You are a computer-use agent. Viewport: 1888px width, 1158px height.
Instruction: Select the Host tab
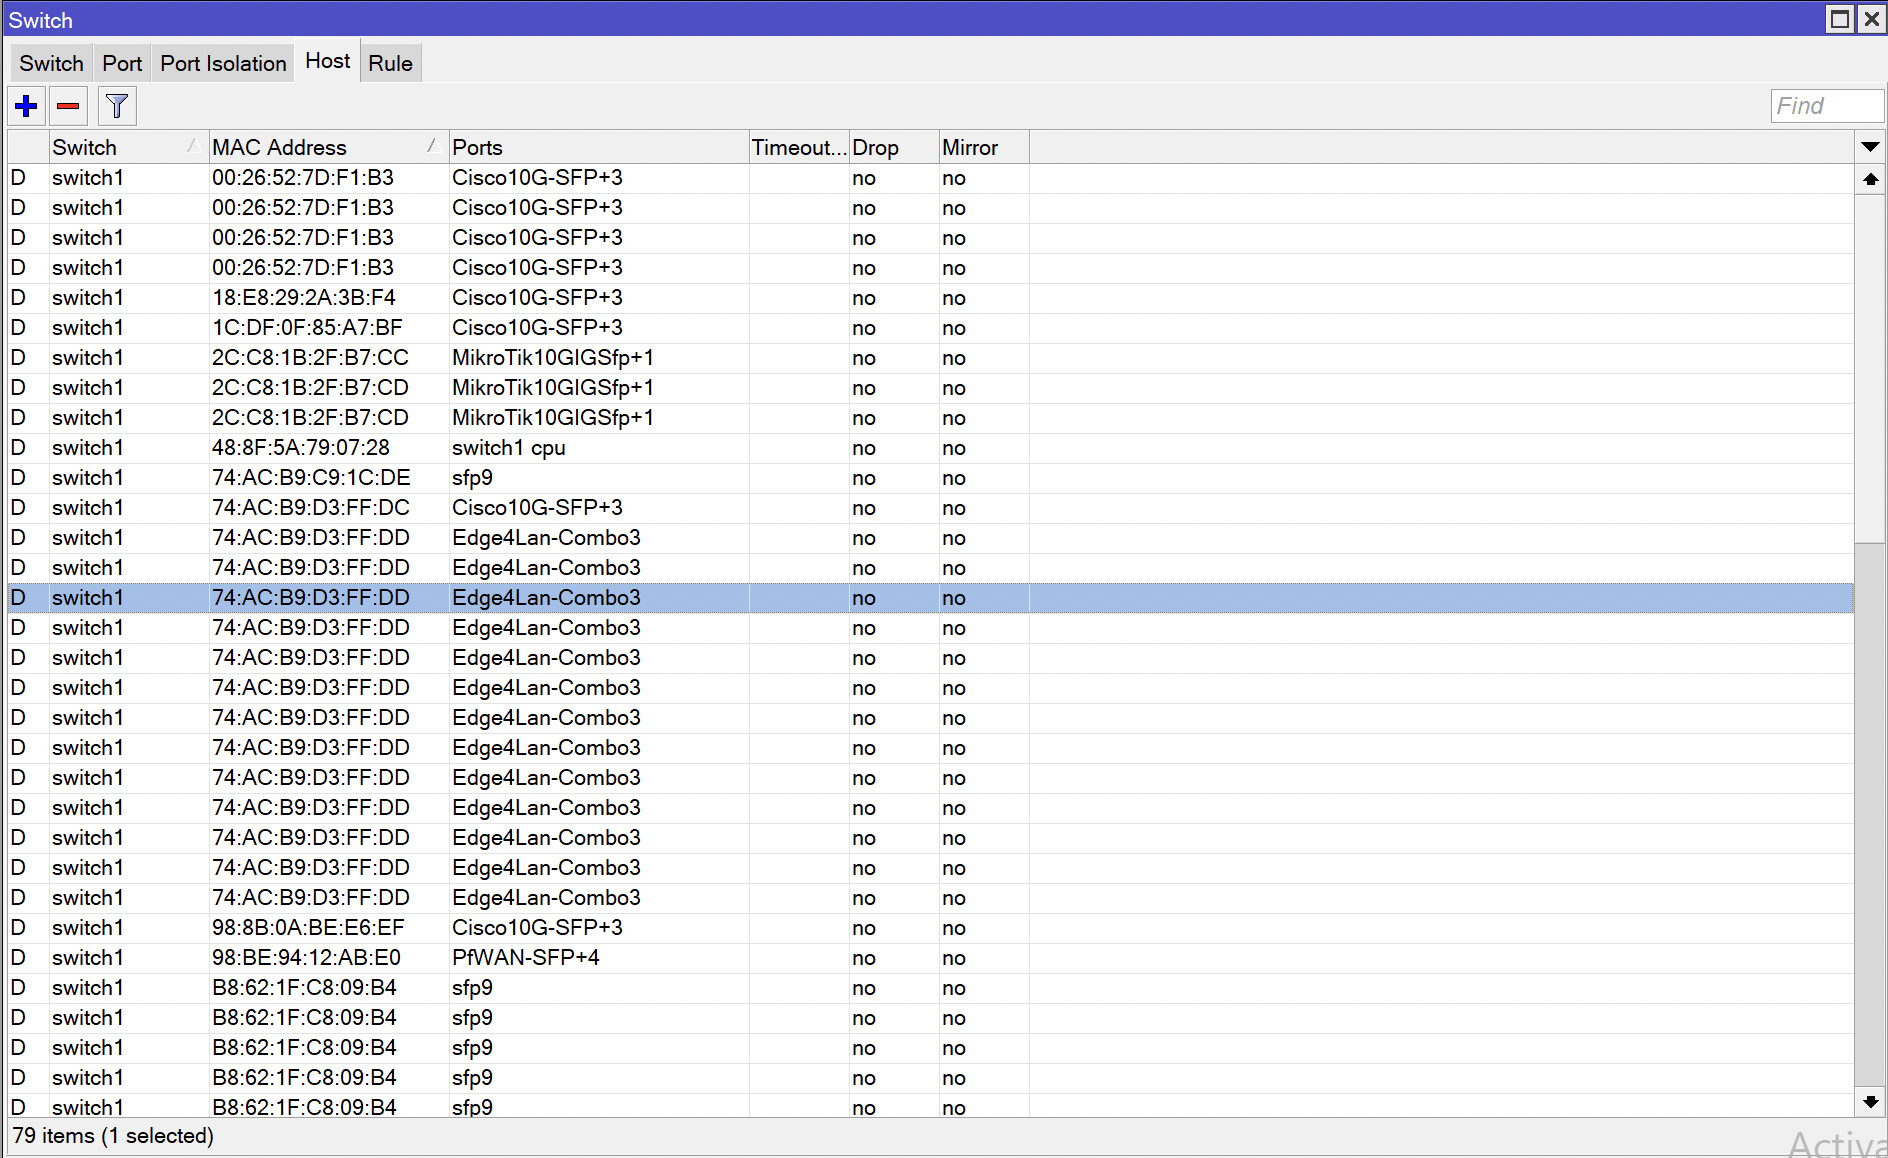326,60
